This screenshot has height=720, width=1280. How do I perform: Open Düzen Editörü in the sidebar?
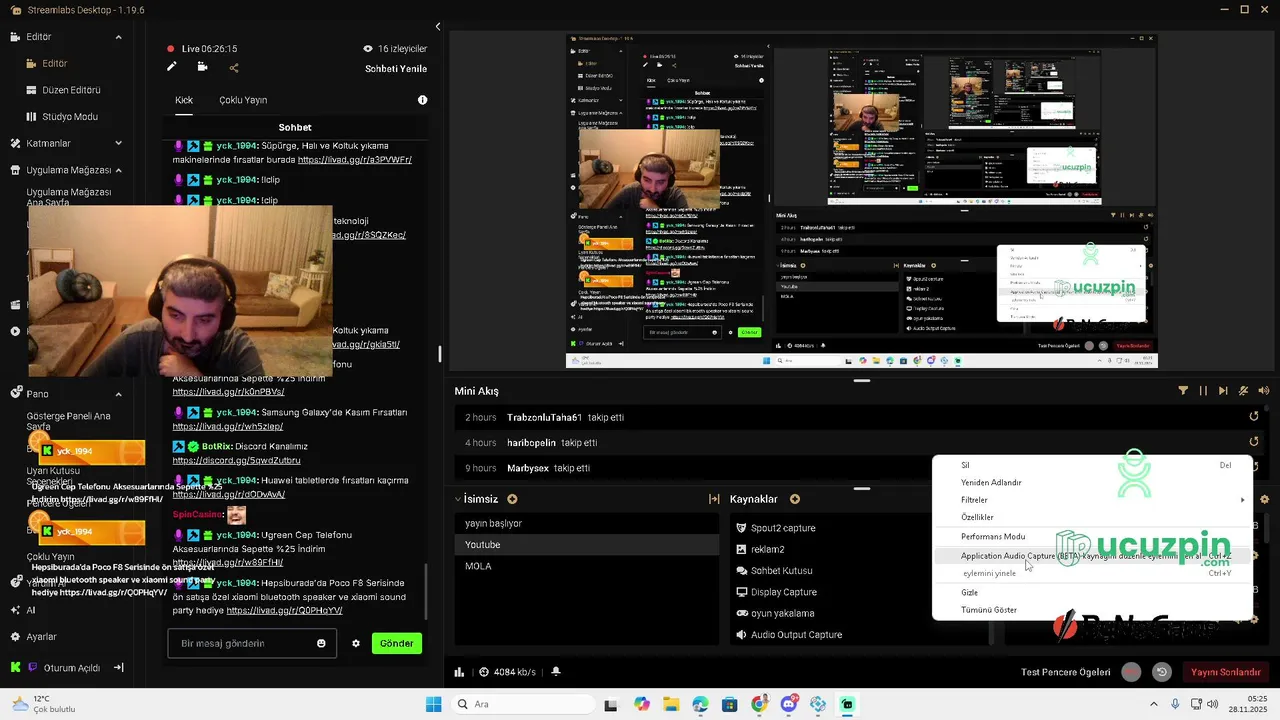[x=70, y=90]
